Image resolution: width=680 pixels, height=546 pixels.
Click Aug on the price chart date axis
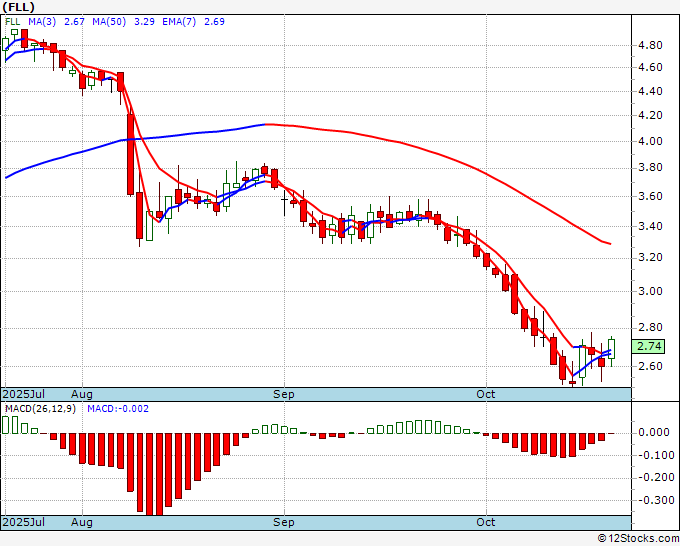pos(82,394)
